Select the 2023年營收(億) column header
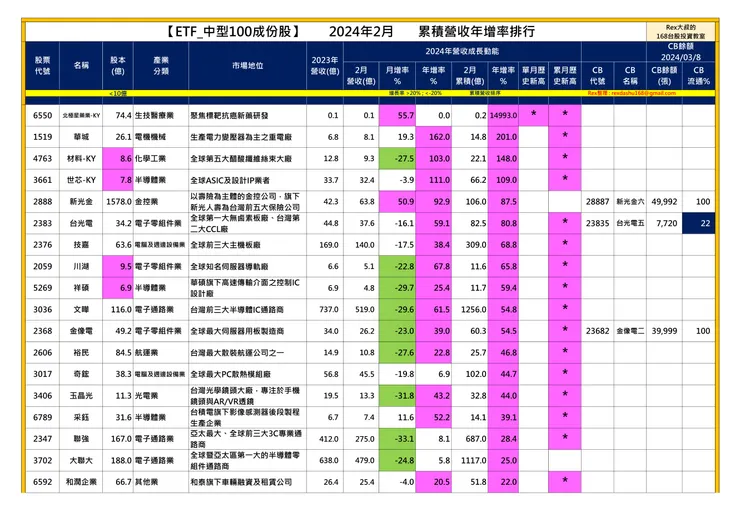740x523 pixels. 325,66
